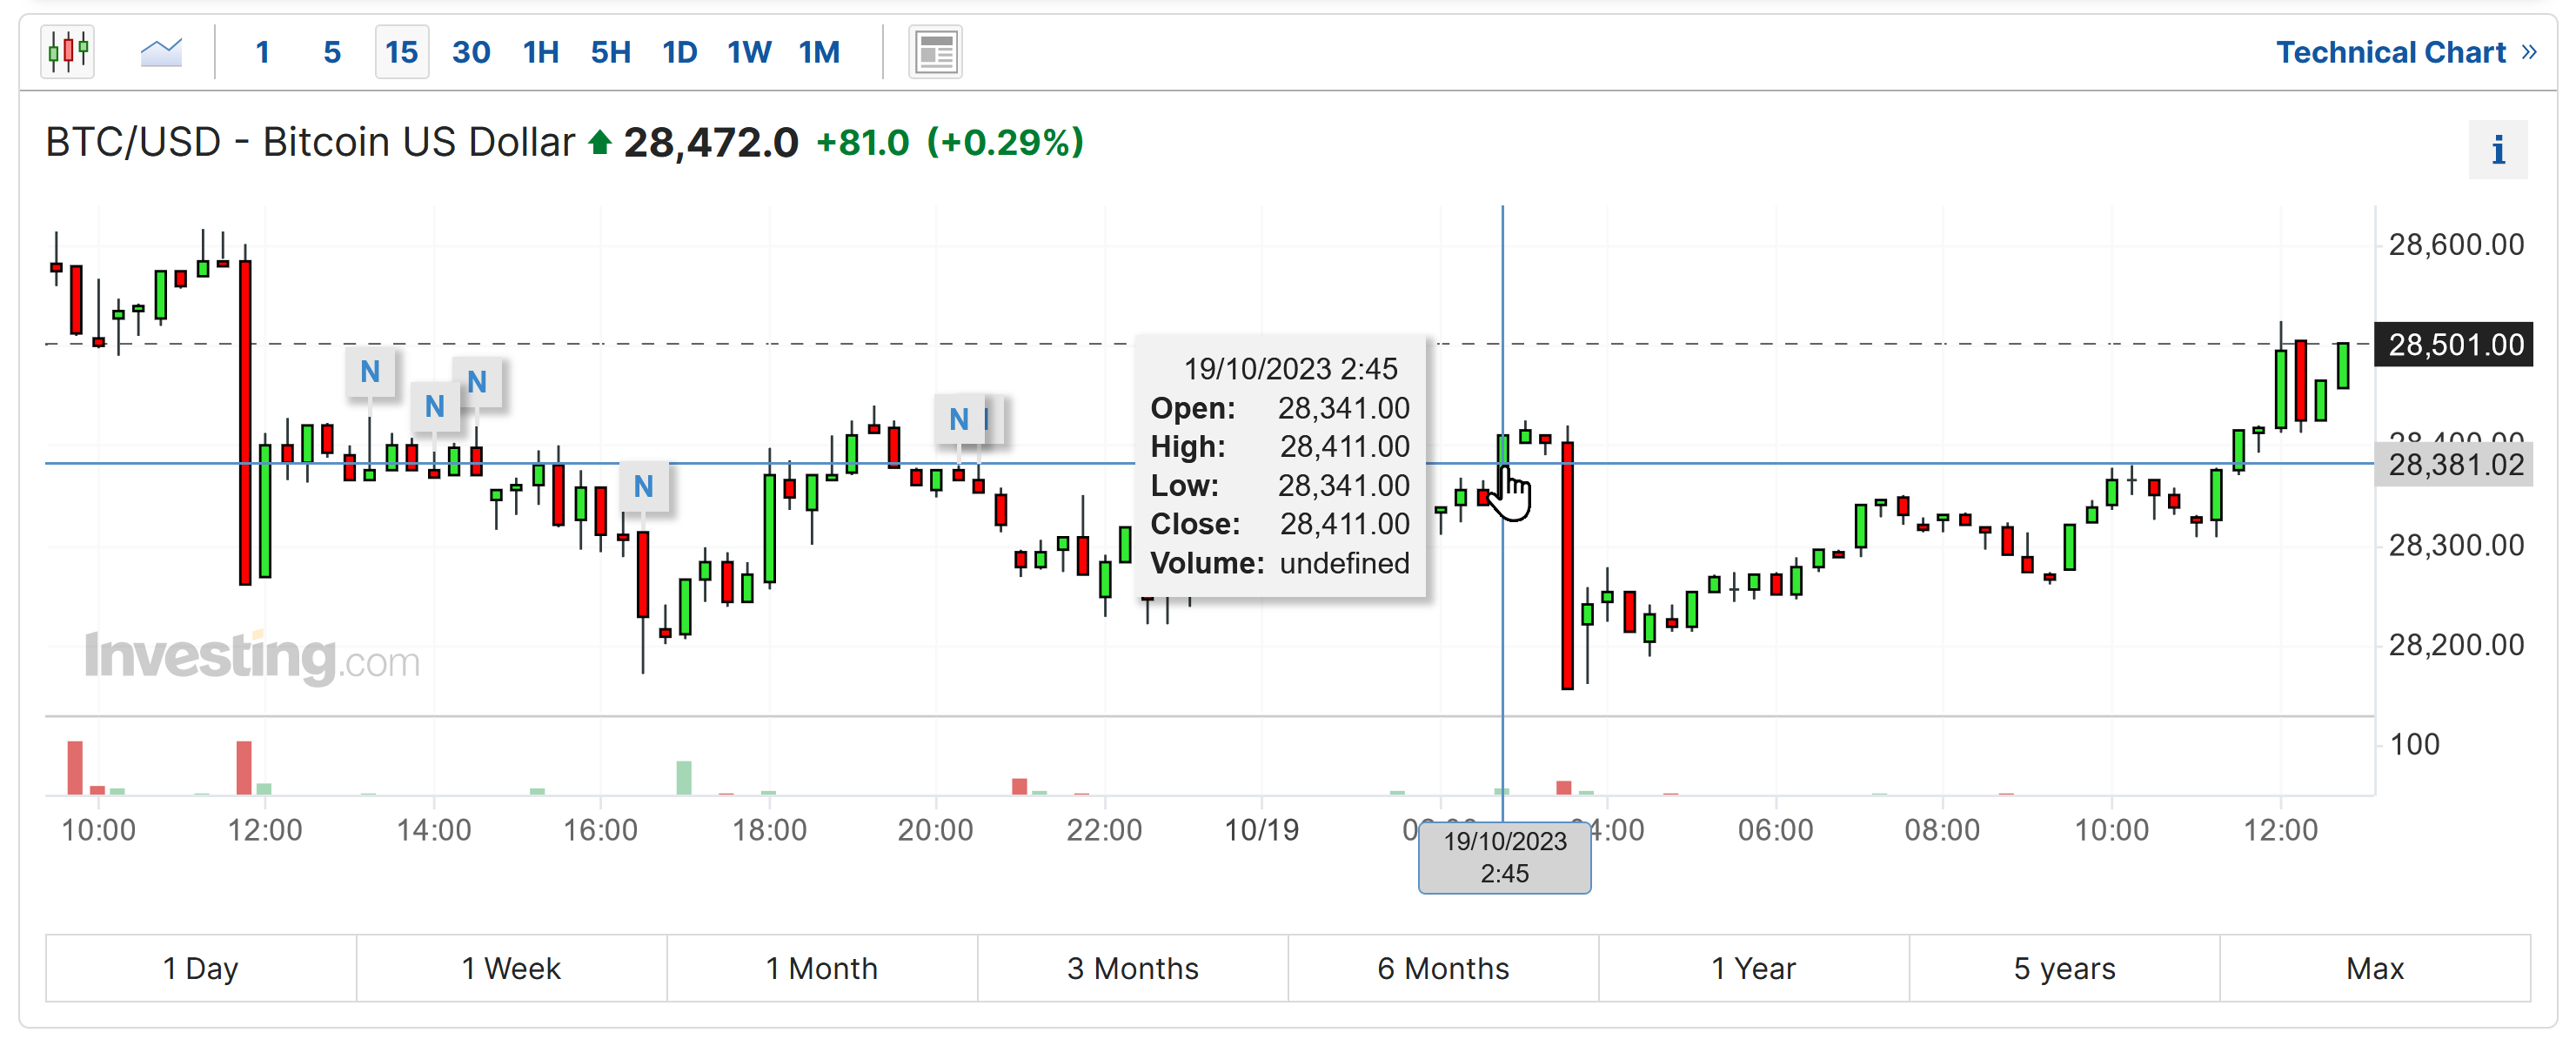
Task: Switch to area chart type icon
Action: click(161, 51)
